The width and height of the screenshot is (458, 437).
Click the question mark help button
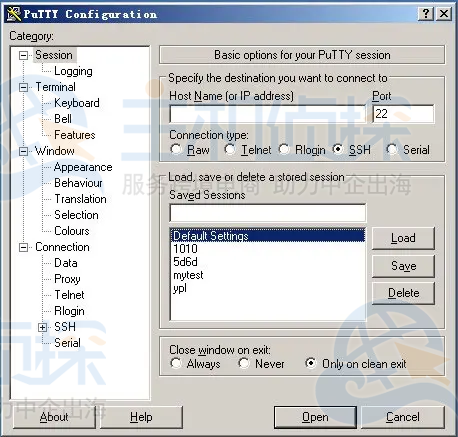click(425, 14)
